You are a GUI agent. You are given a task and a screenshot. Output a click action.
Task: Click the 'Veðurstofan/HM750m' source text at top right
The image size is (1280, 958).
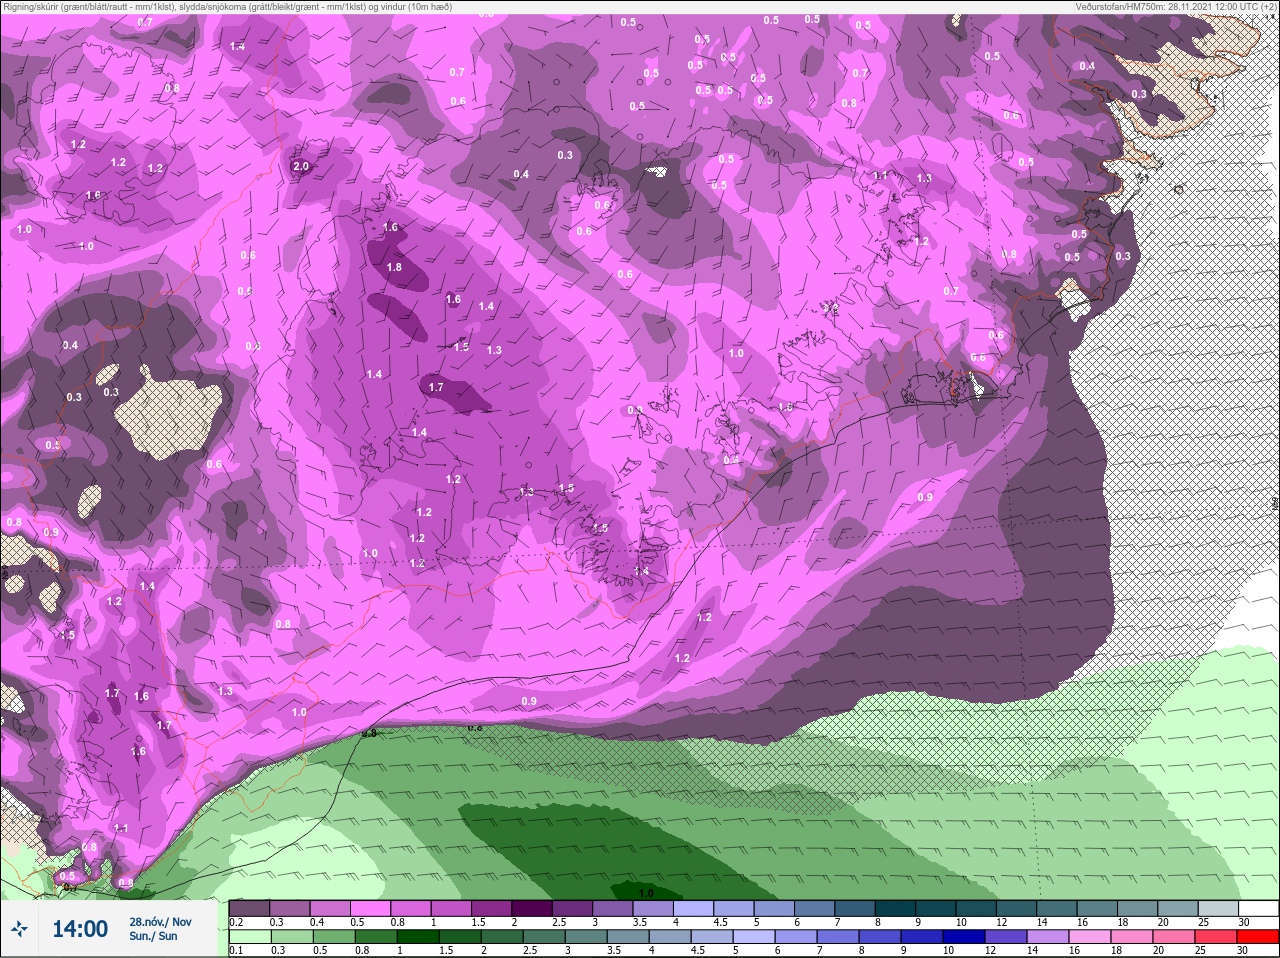[1176, 6]
